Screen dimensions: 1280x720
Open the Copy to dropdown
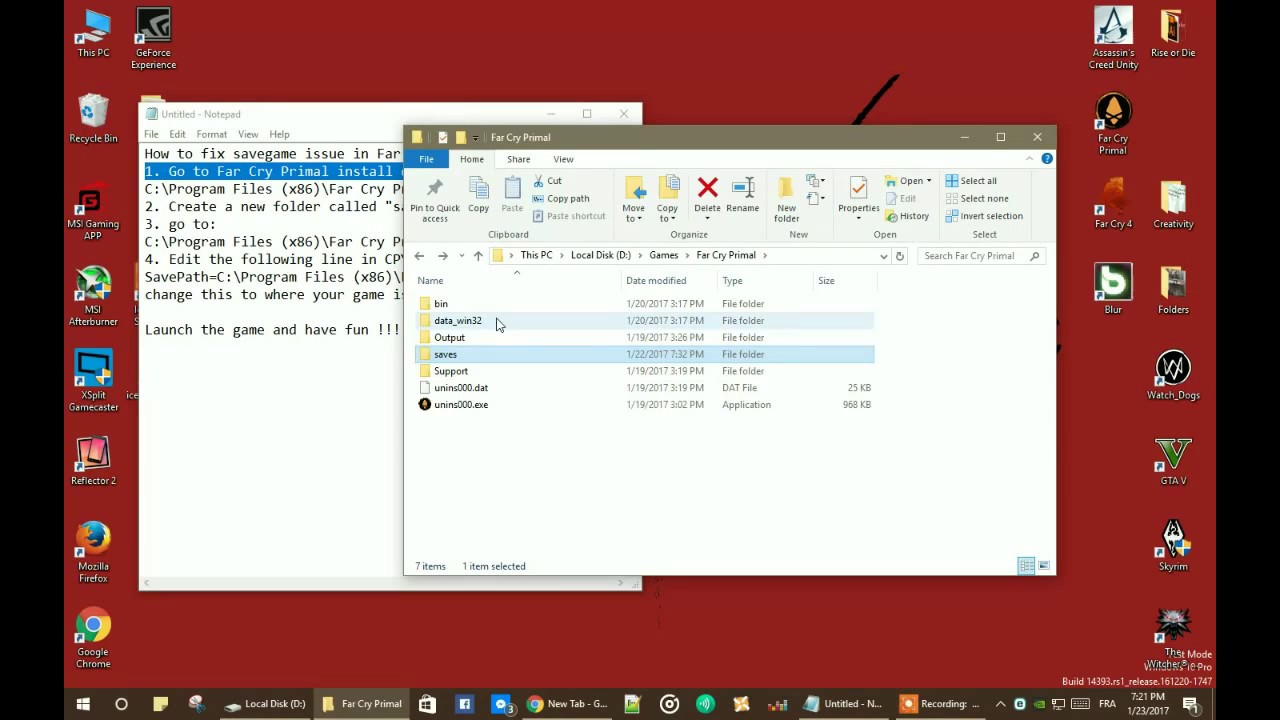(667, 199)
